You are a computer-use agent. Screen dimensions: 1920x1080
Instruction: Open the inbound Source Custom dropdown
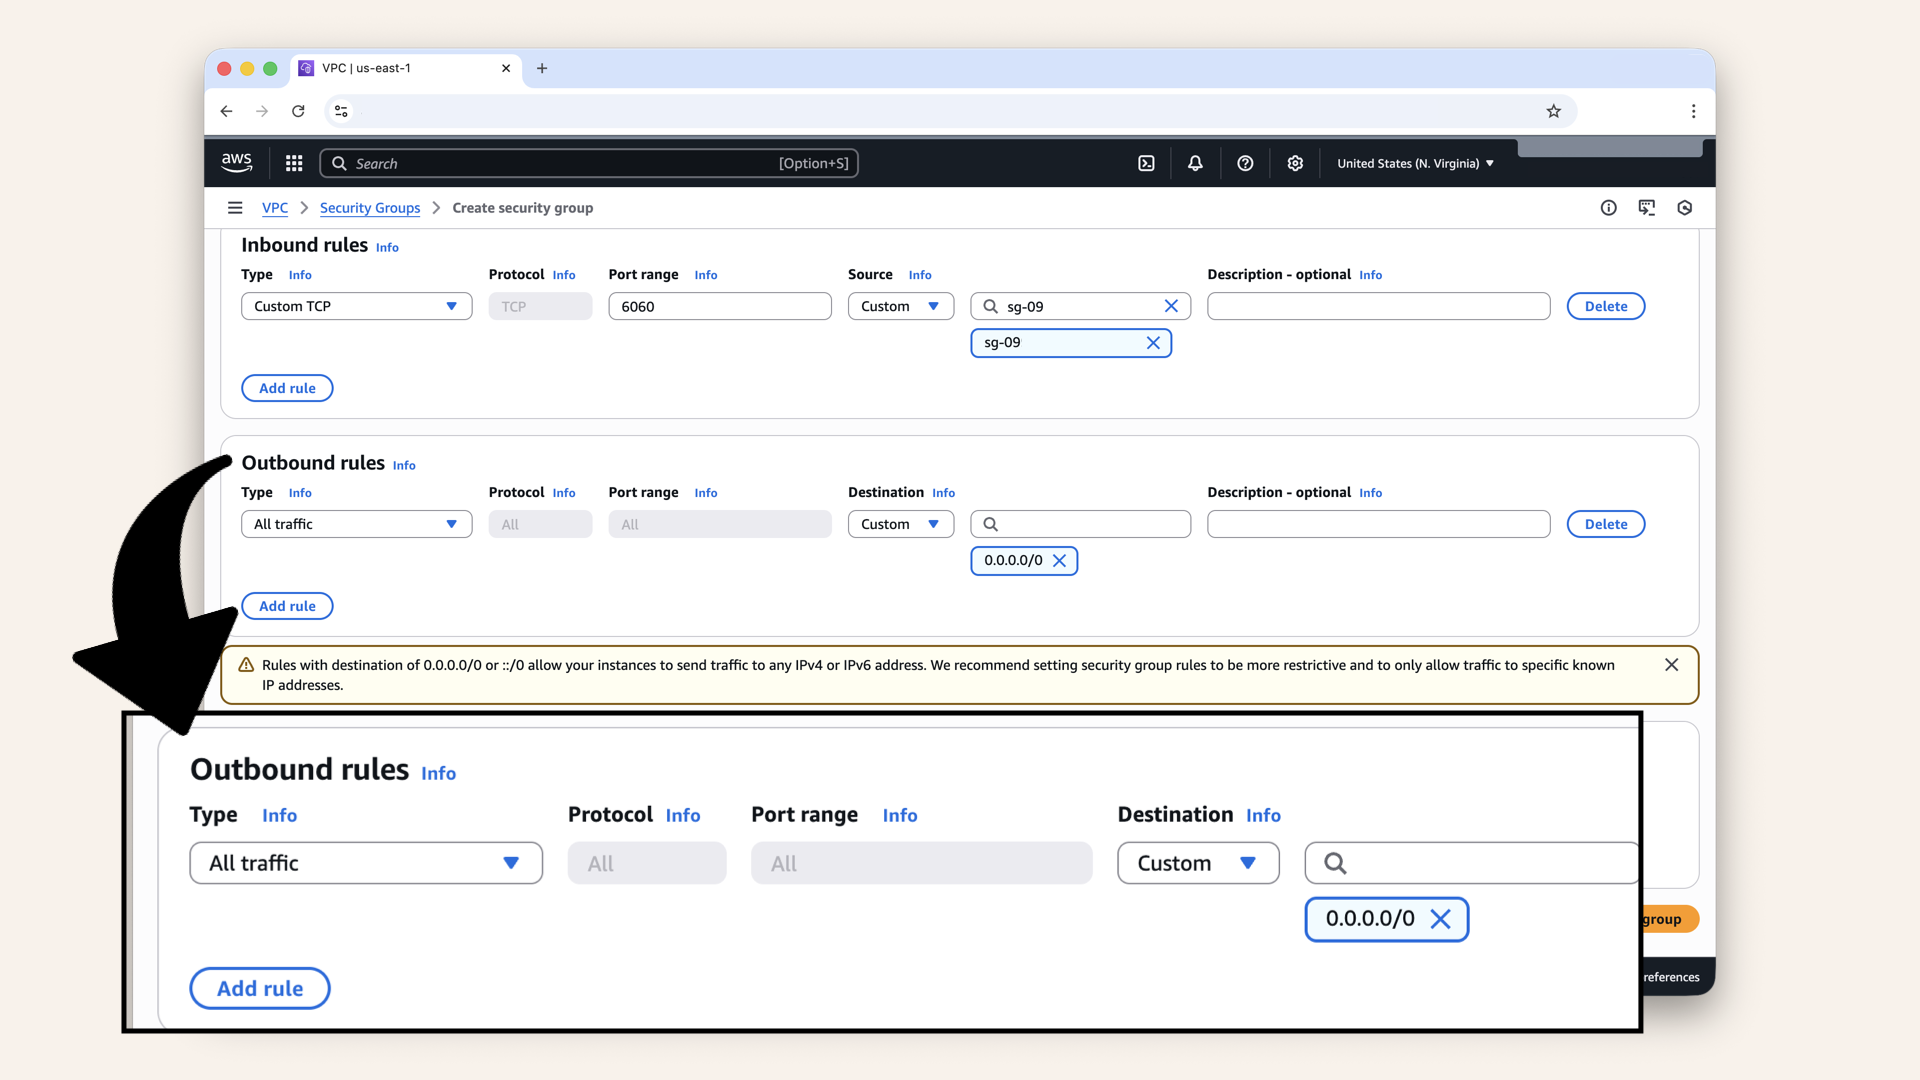pos(900,306)
